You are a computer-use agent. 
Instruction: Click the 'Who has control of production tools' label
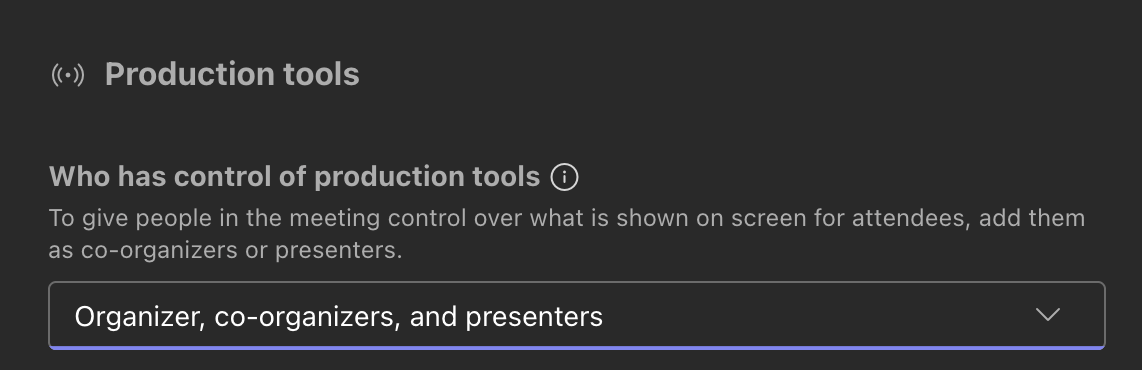294,177
